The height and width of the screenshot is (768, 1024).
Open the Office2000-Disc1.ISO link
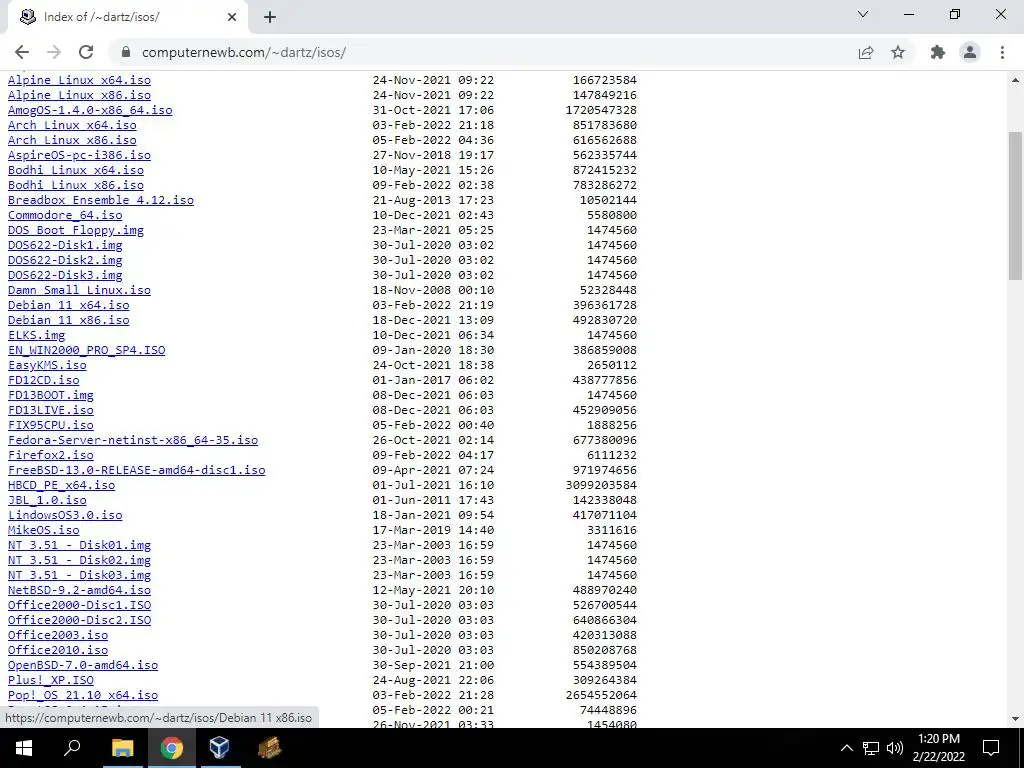pyautogui.click(x=79, y=605)
